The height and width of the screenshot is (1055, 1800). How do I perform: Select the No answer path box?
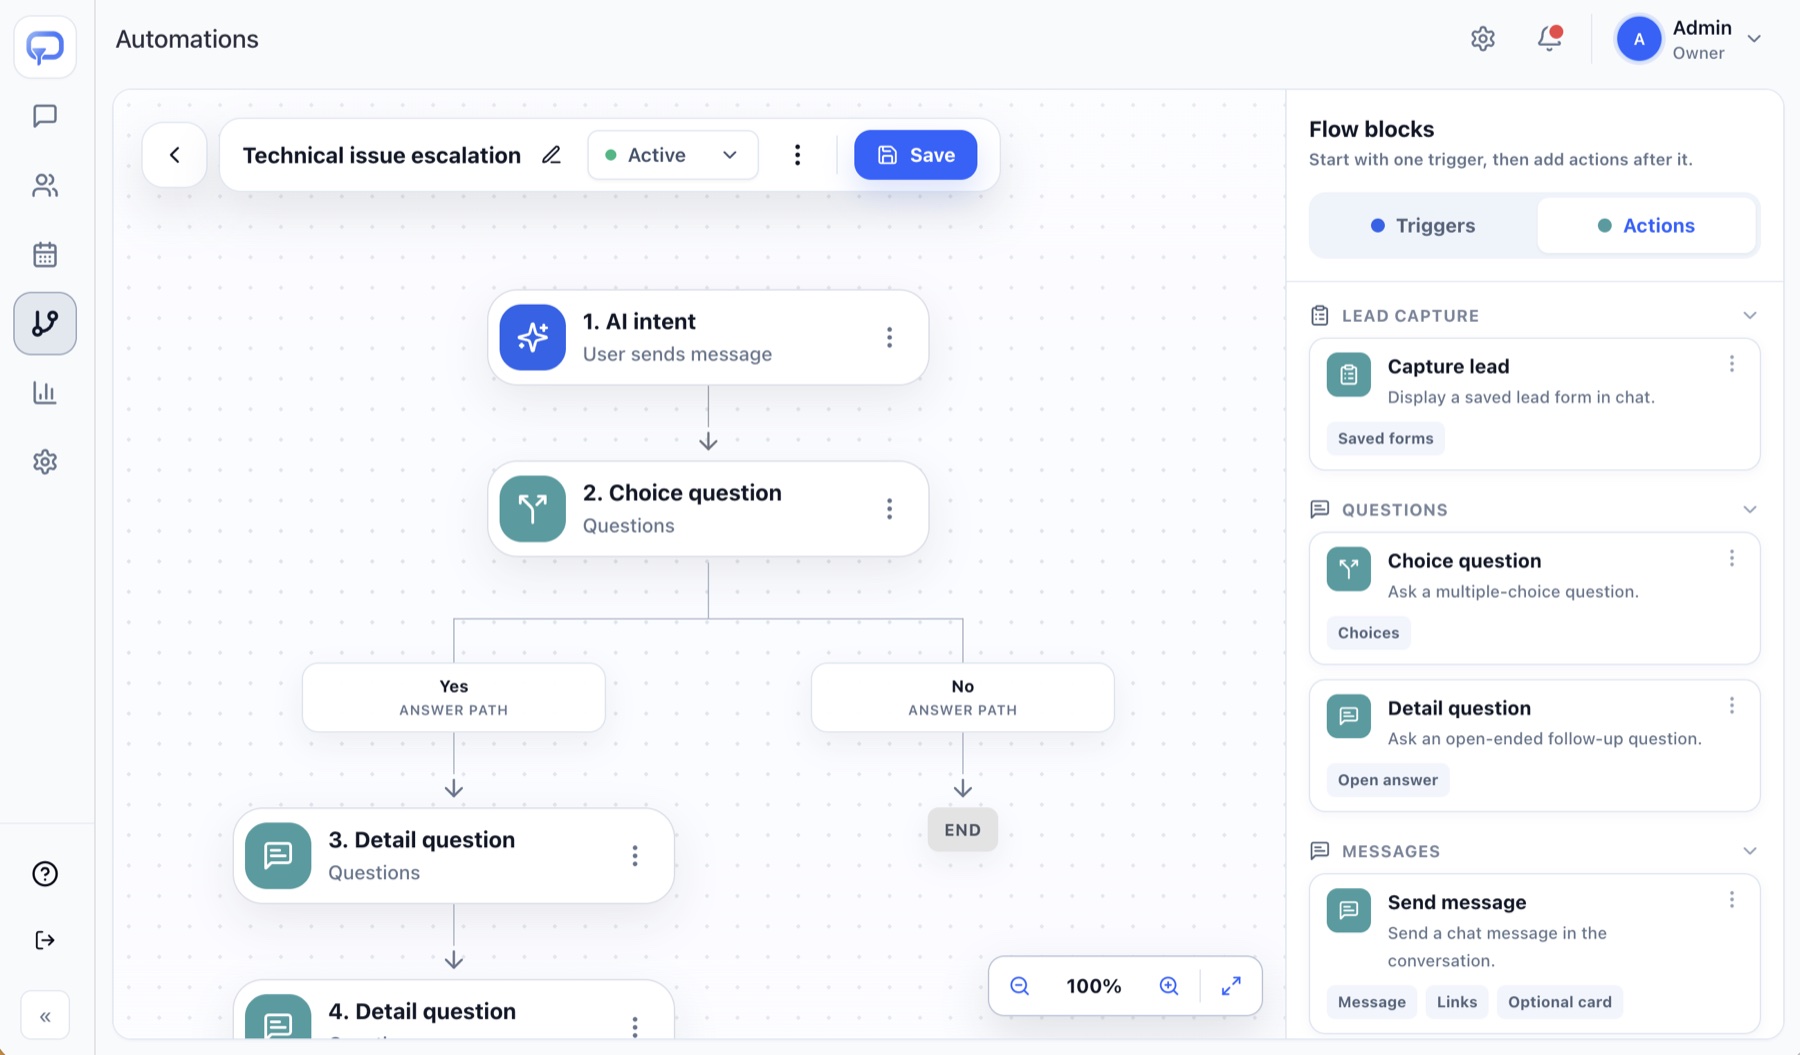pos(963,697)
